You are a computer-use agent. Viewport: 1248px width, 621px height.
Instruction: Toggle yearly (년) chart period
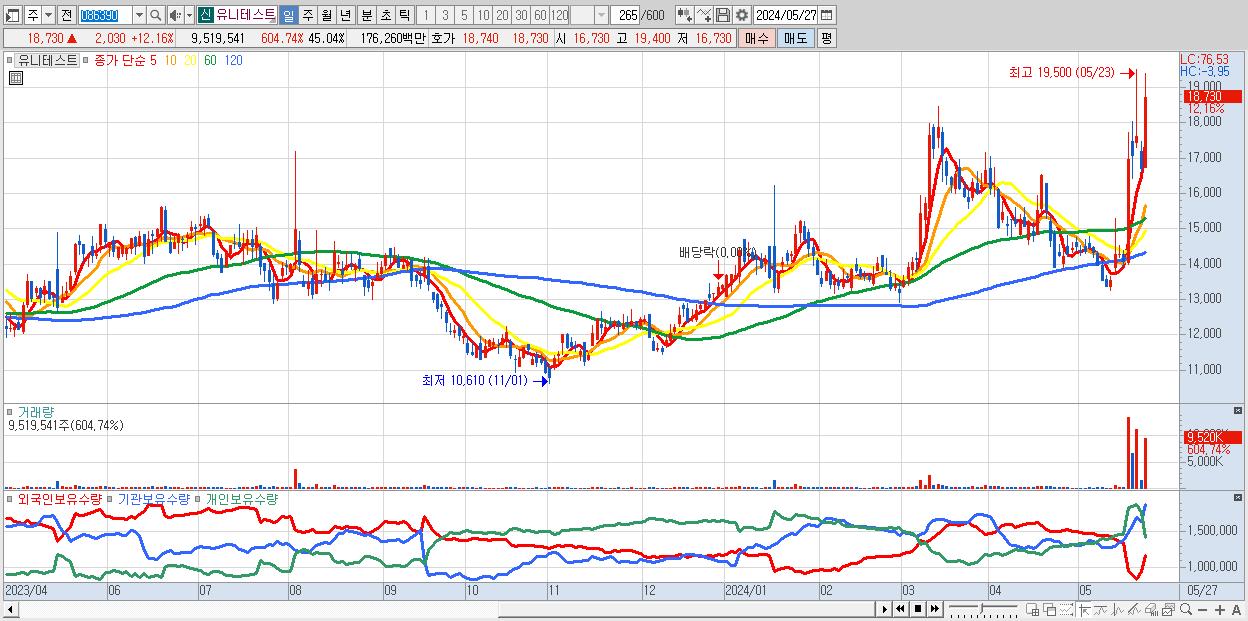tap(345, 15)
